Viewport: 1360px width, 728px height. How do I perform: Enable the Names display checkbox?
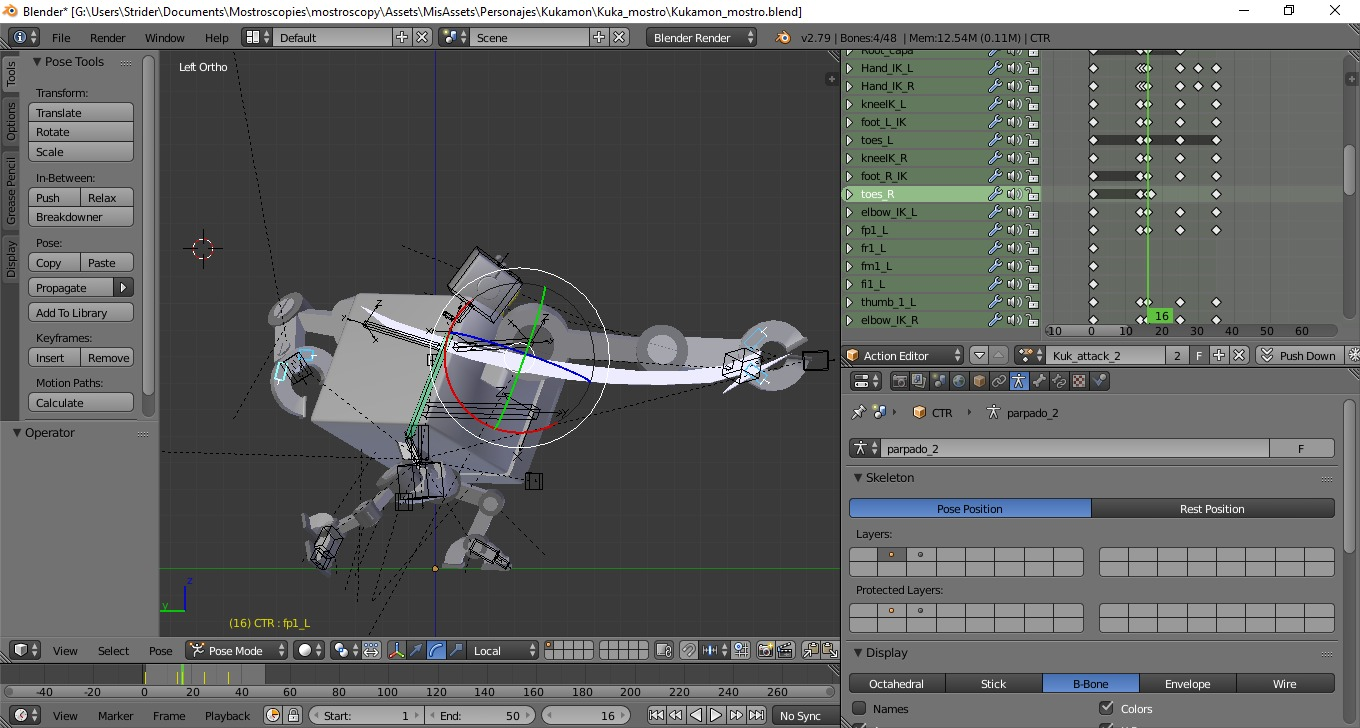click(x=859, y=708)
